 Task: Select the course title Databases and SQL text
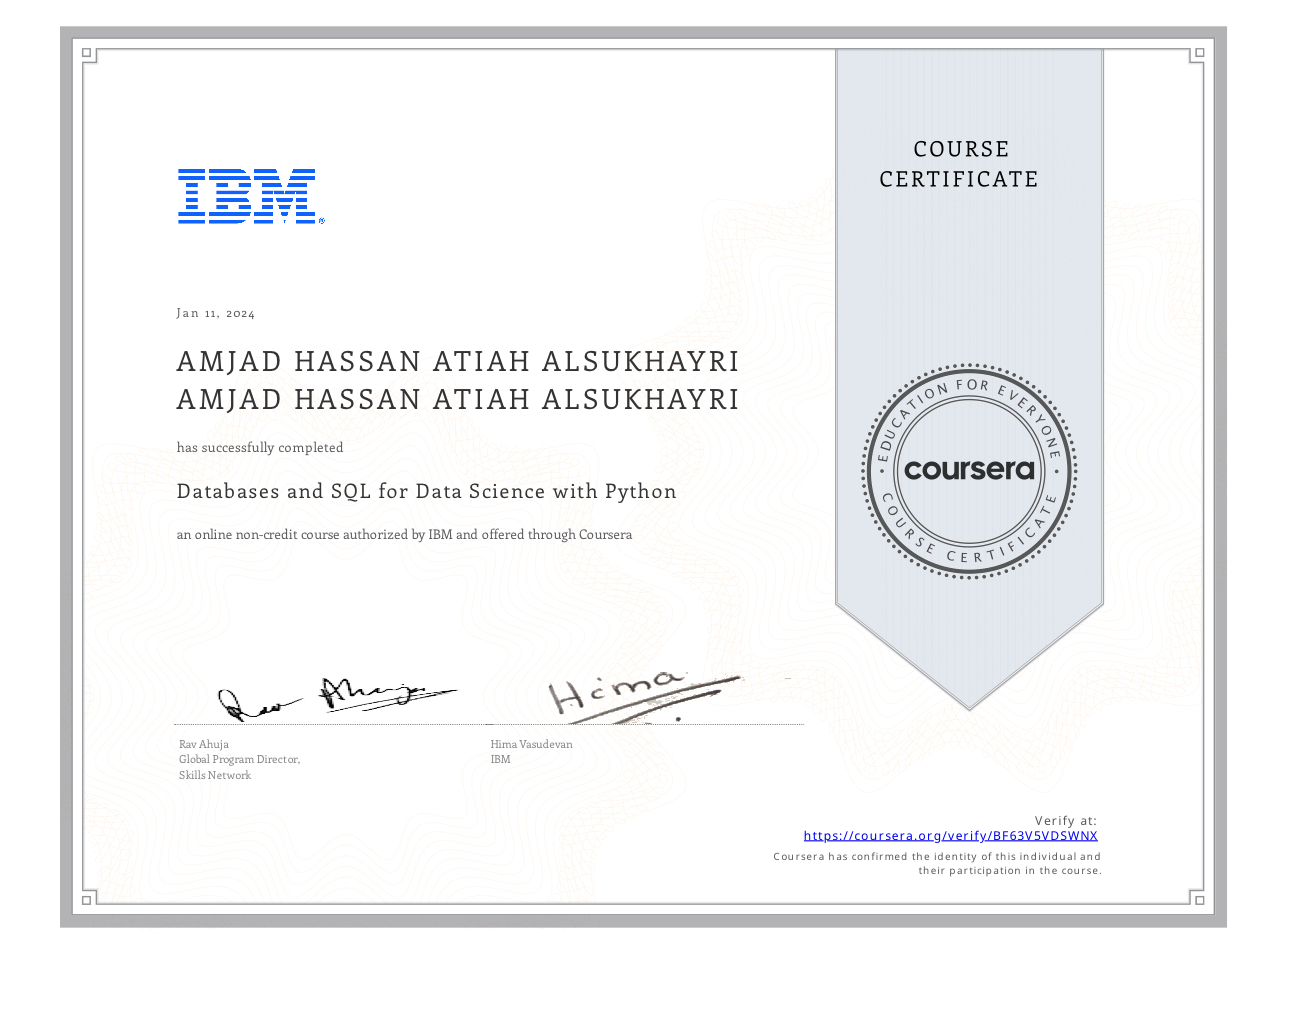tap(427, 491)
